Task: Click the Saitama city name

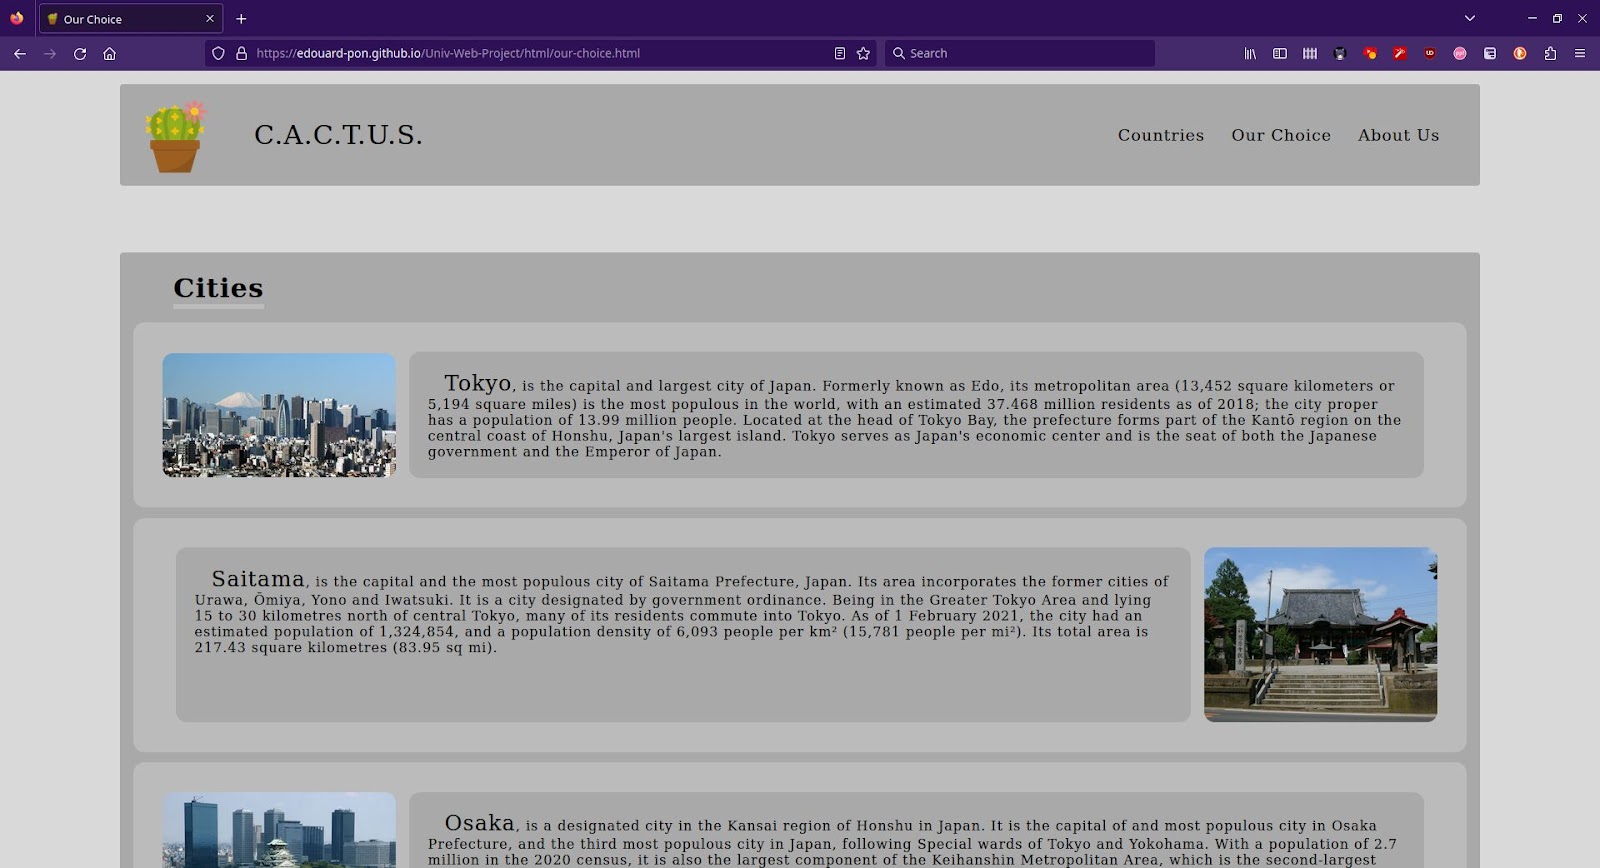Action: pyautogui.click(x=258, y=579)
